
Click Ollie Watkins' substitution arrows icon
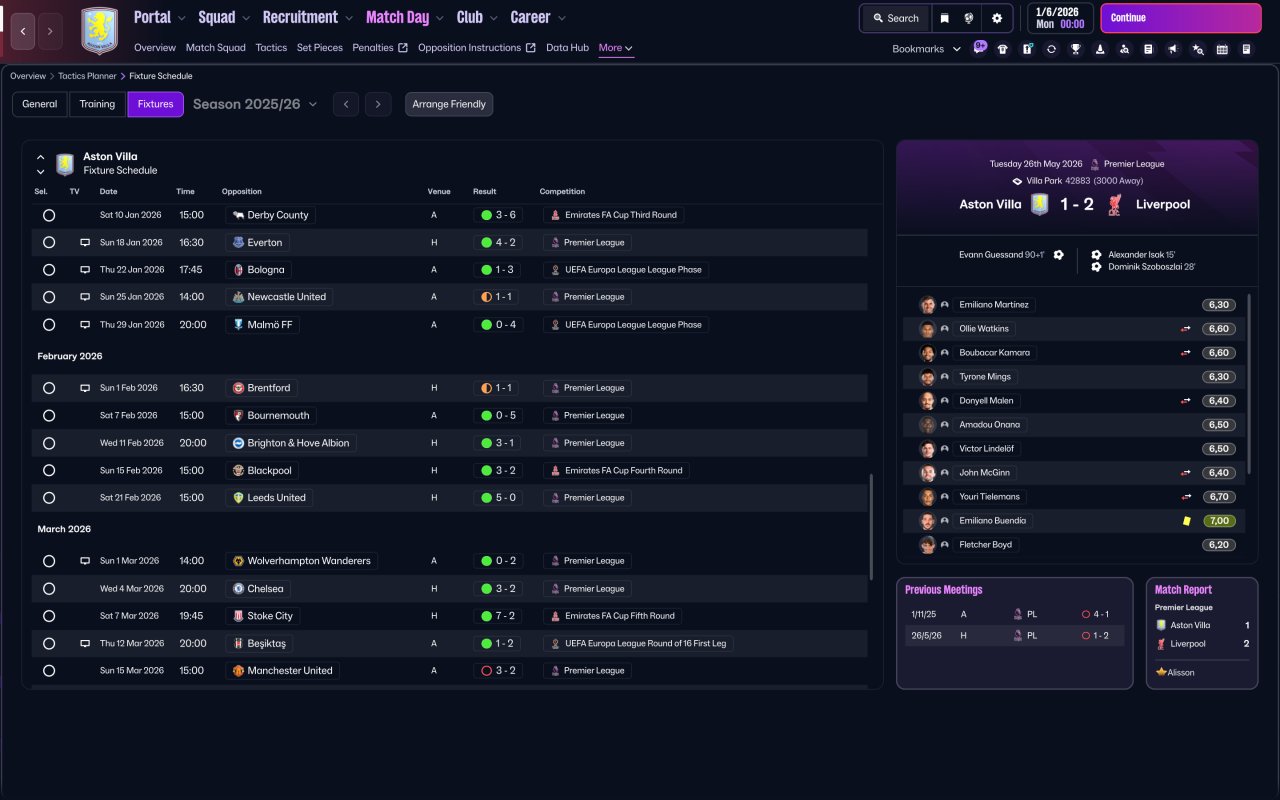tap(1185, 329)
